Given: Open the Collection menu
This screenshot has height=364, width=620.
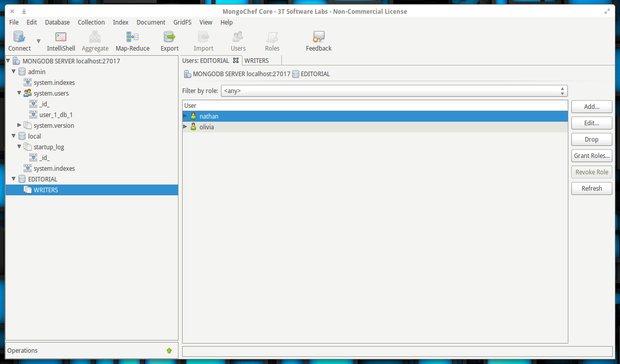Looking at the screenshot, I should 91,22.
